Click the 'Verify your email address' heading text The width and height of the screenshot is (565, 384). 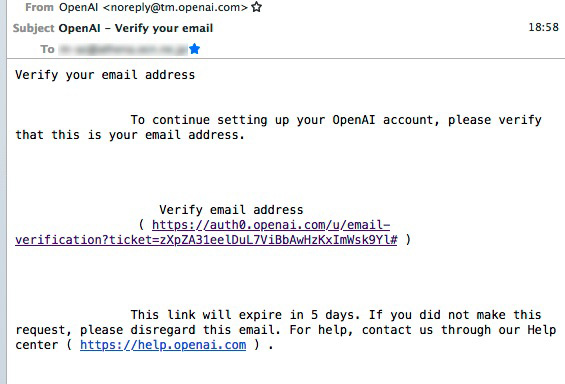tap(105, 75)
